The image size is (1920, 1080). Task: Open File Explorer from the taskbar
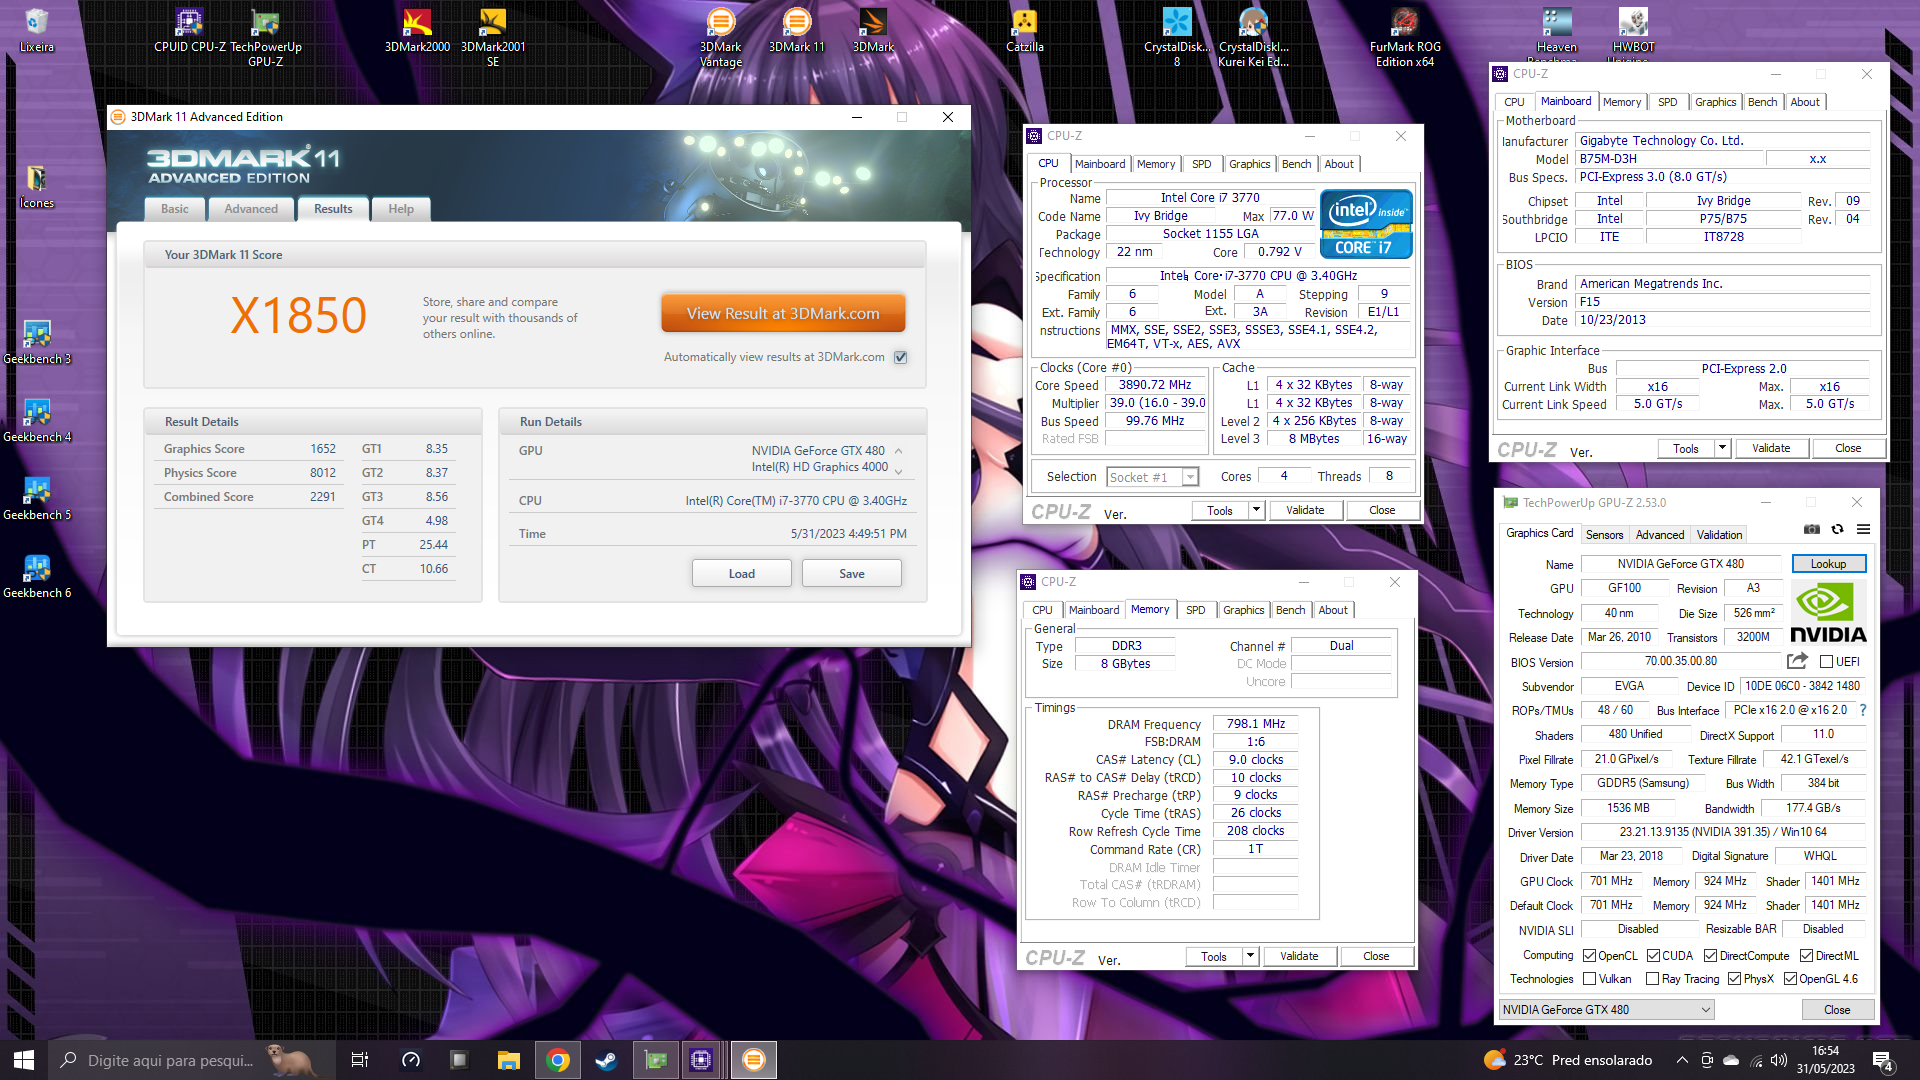coord(509,1060)
